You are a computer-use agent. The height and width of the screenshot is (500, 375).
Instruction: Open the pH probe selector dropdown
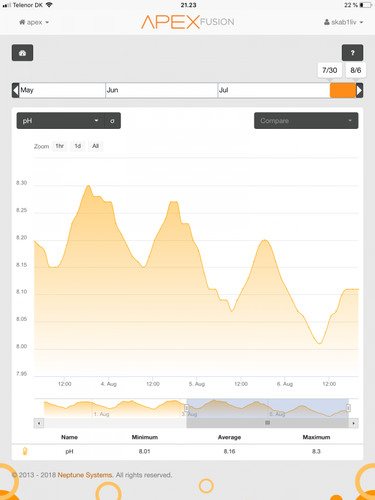61,121
